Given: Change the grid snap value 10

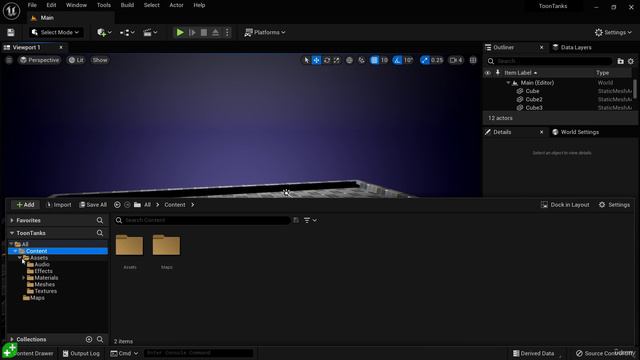Looking at the screenshot, I should (384, 60).
